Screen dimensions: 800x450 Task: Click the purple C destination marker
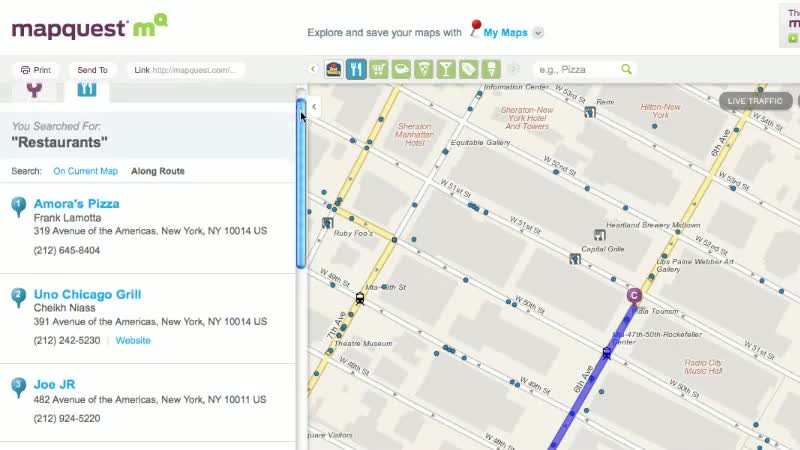tap(634, 295)
